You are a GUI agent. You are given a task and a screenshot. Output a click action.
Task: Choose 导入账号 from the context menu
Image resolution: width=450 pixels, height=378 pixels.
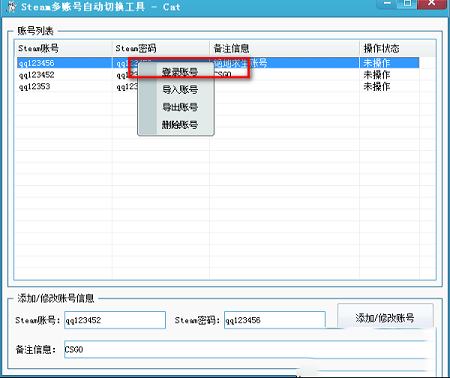pyautogui.click(x=180, y=90)
